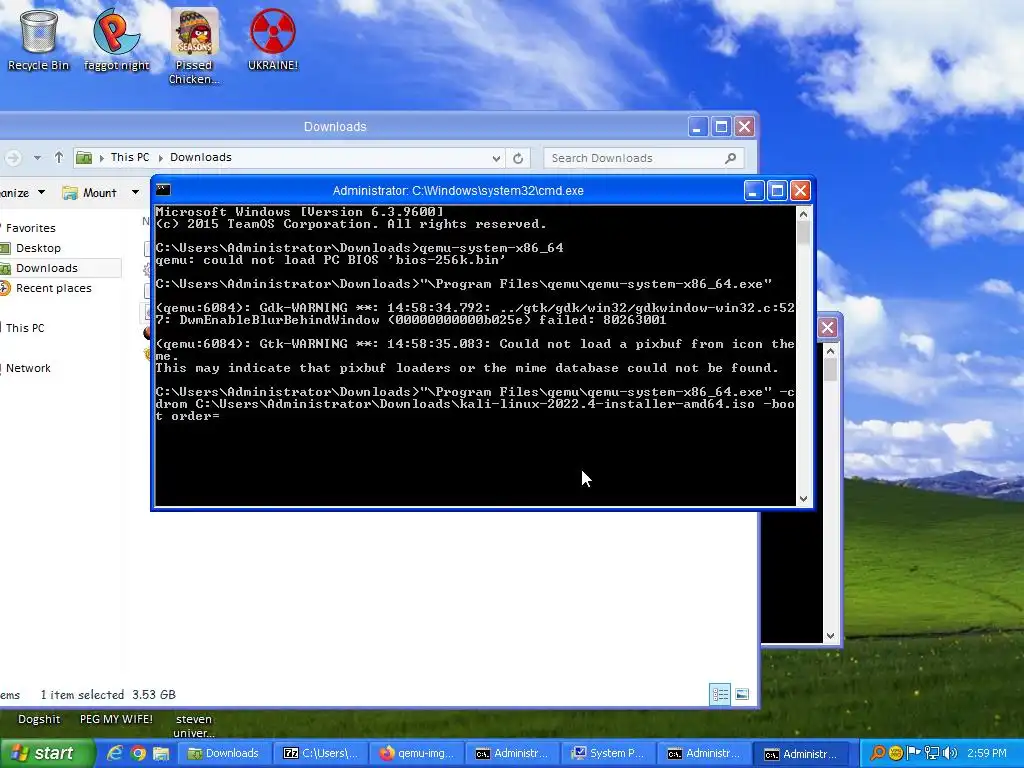Click the cmd scrollbar down arrow
Image resolution: width=1024 pixels, height=768 pixels.
[803, 499]
